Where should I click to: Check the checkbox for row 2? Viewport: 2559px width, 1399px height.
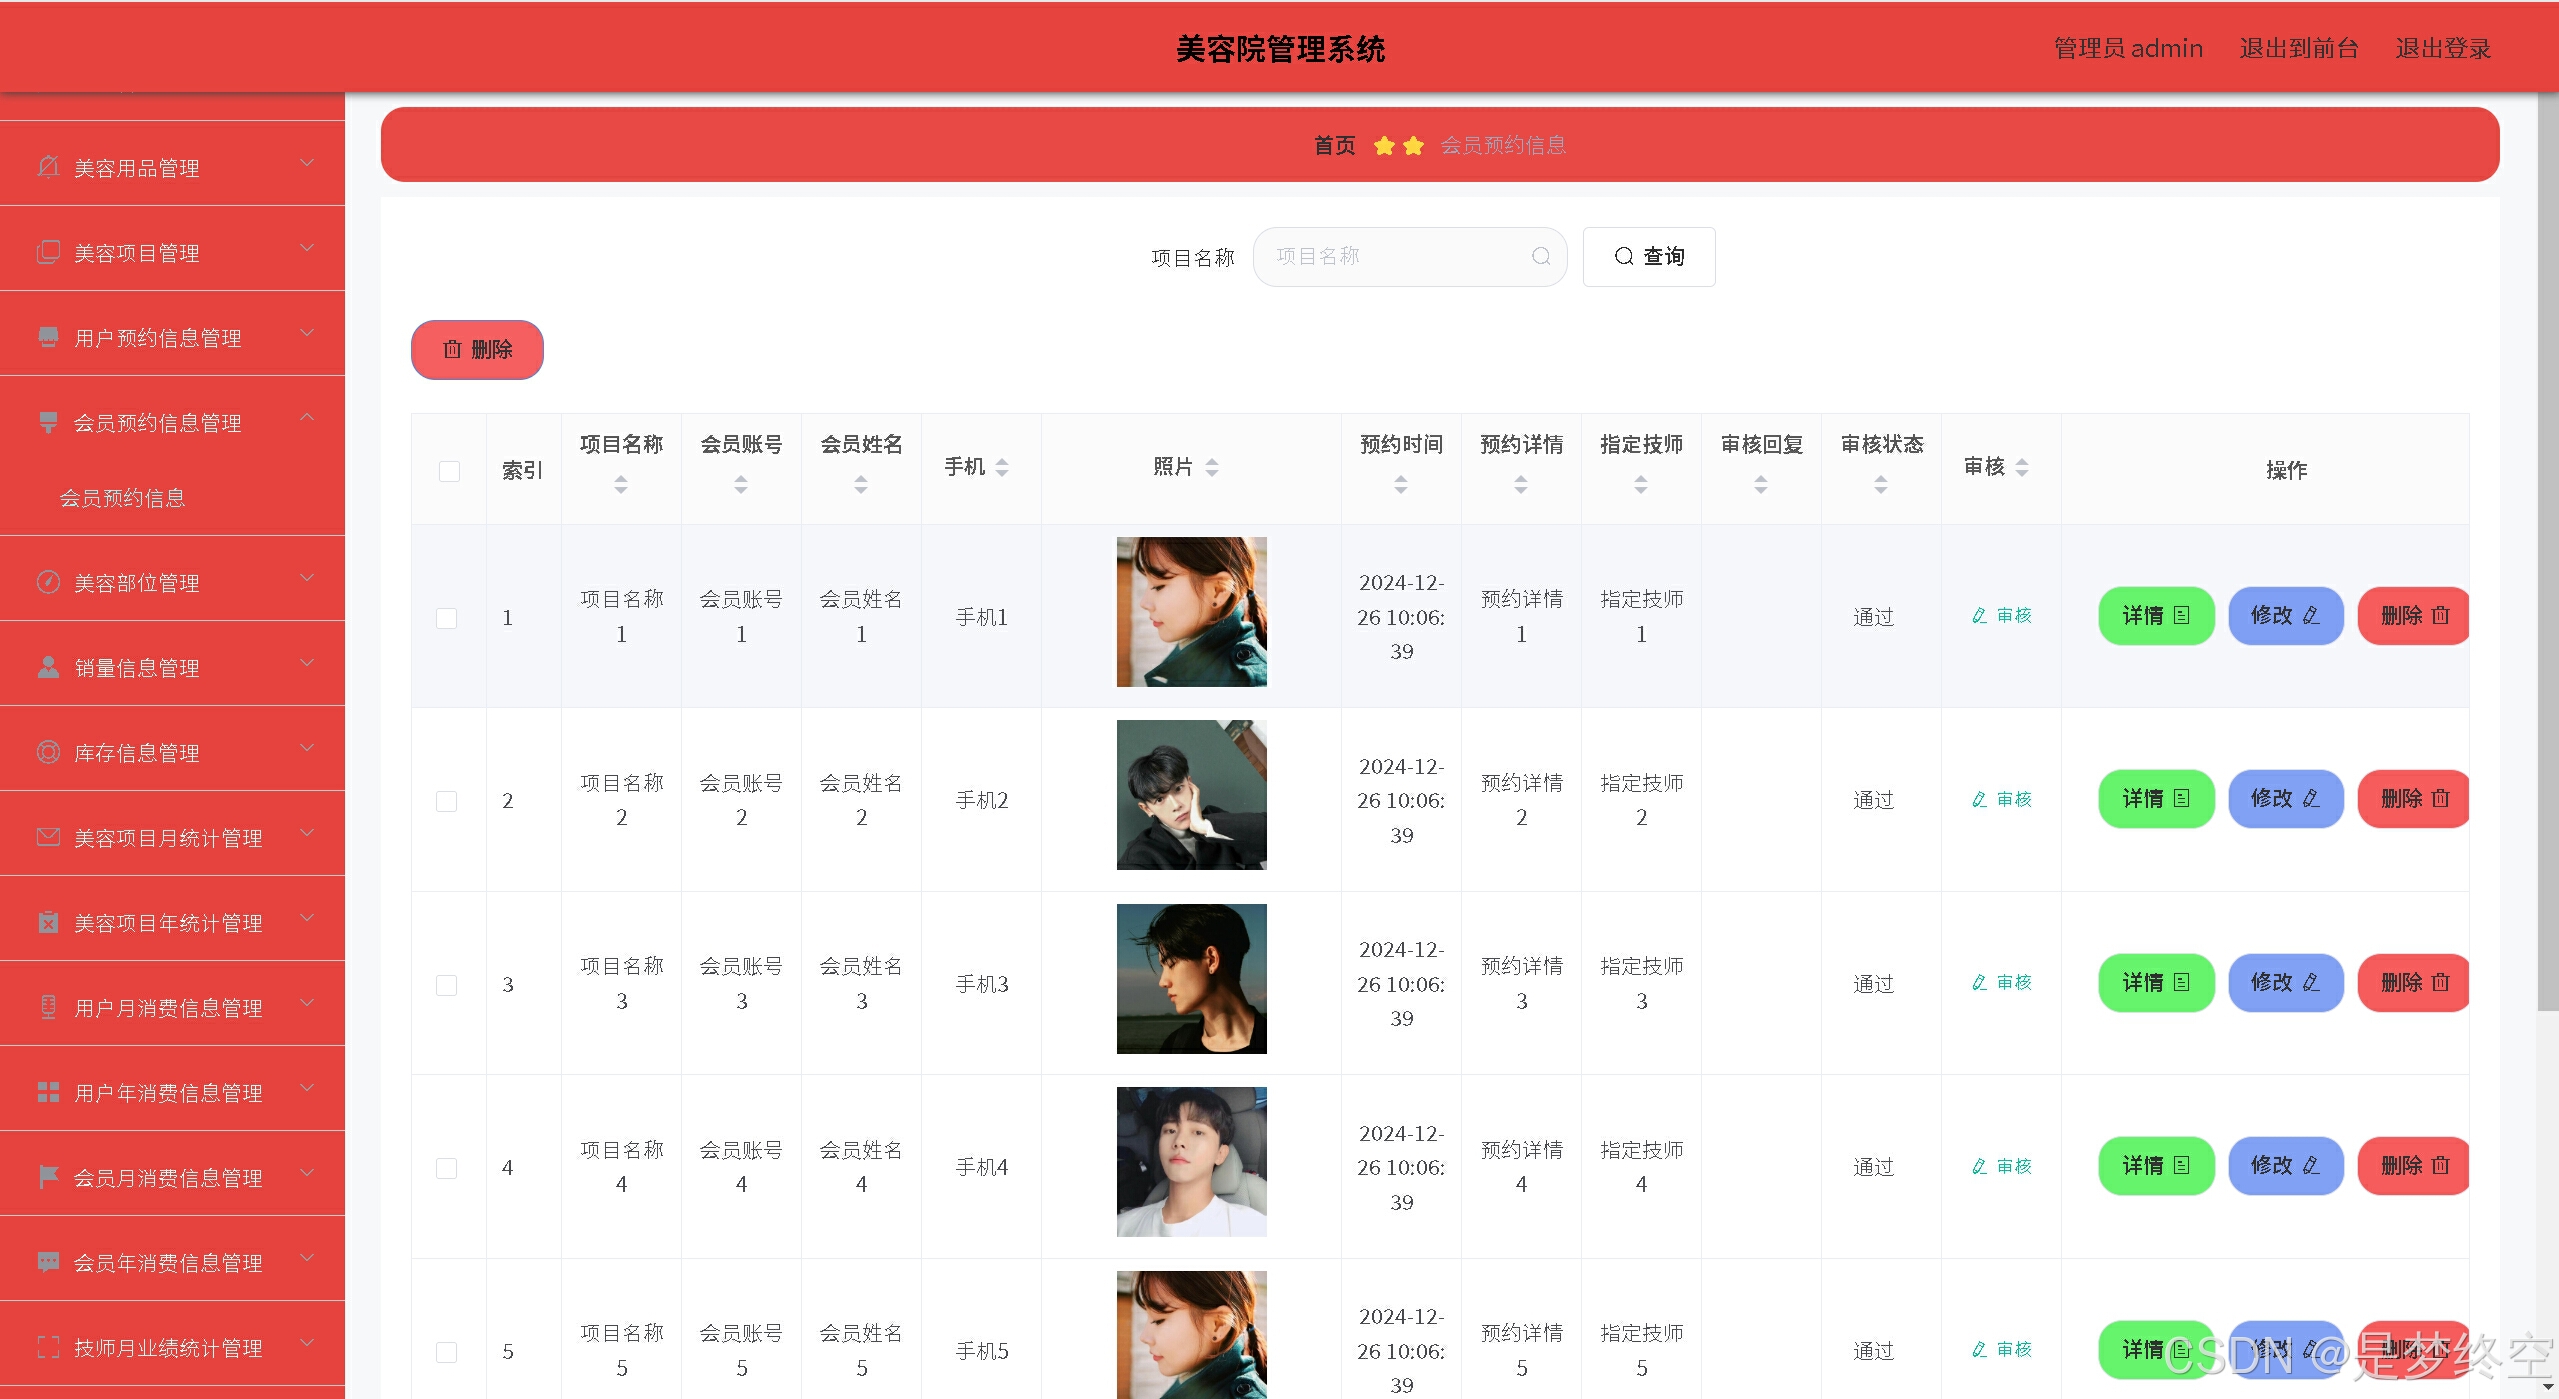point(447,801)
